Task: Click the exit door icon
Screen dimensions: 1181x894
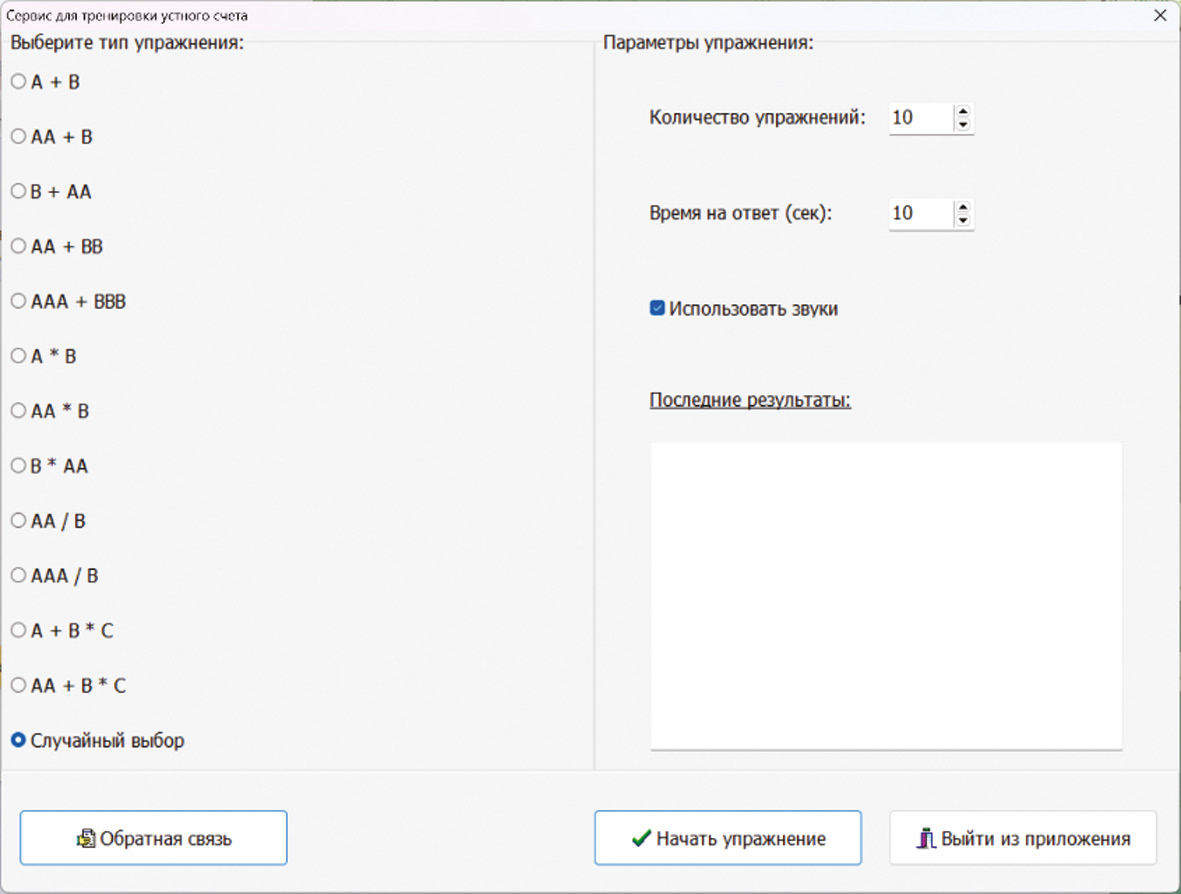Action: [927, 839]
